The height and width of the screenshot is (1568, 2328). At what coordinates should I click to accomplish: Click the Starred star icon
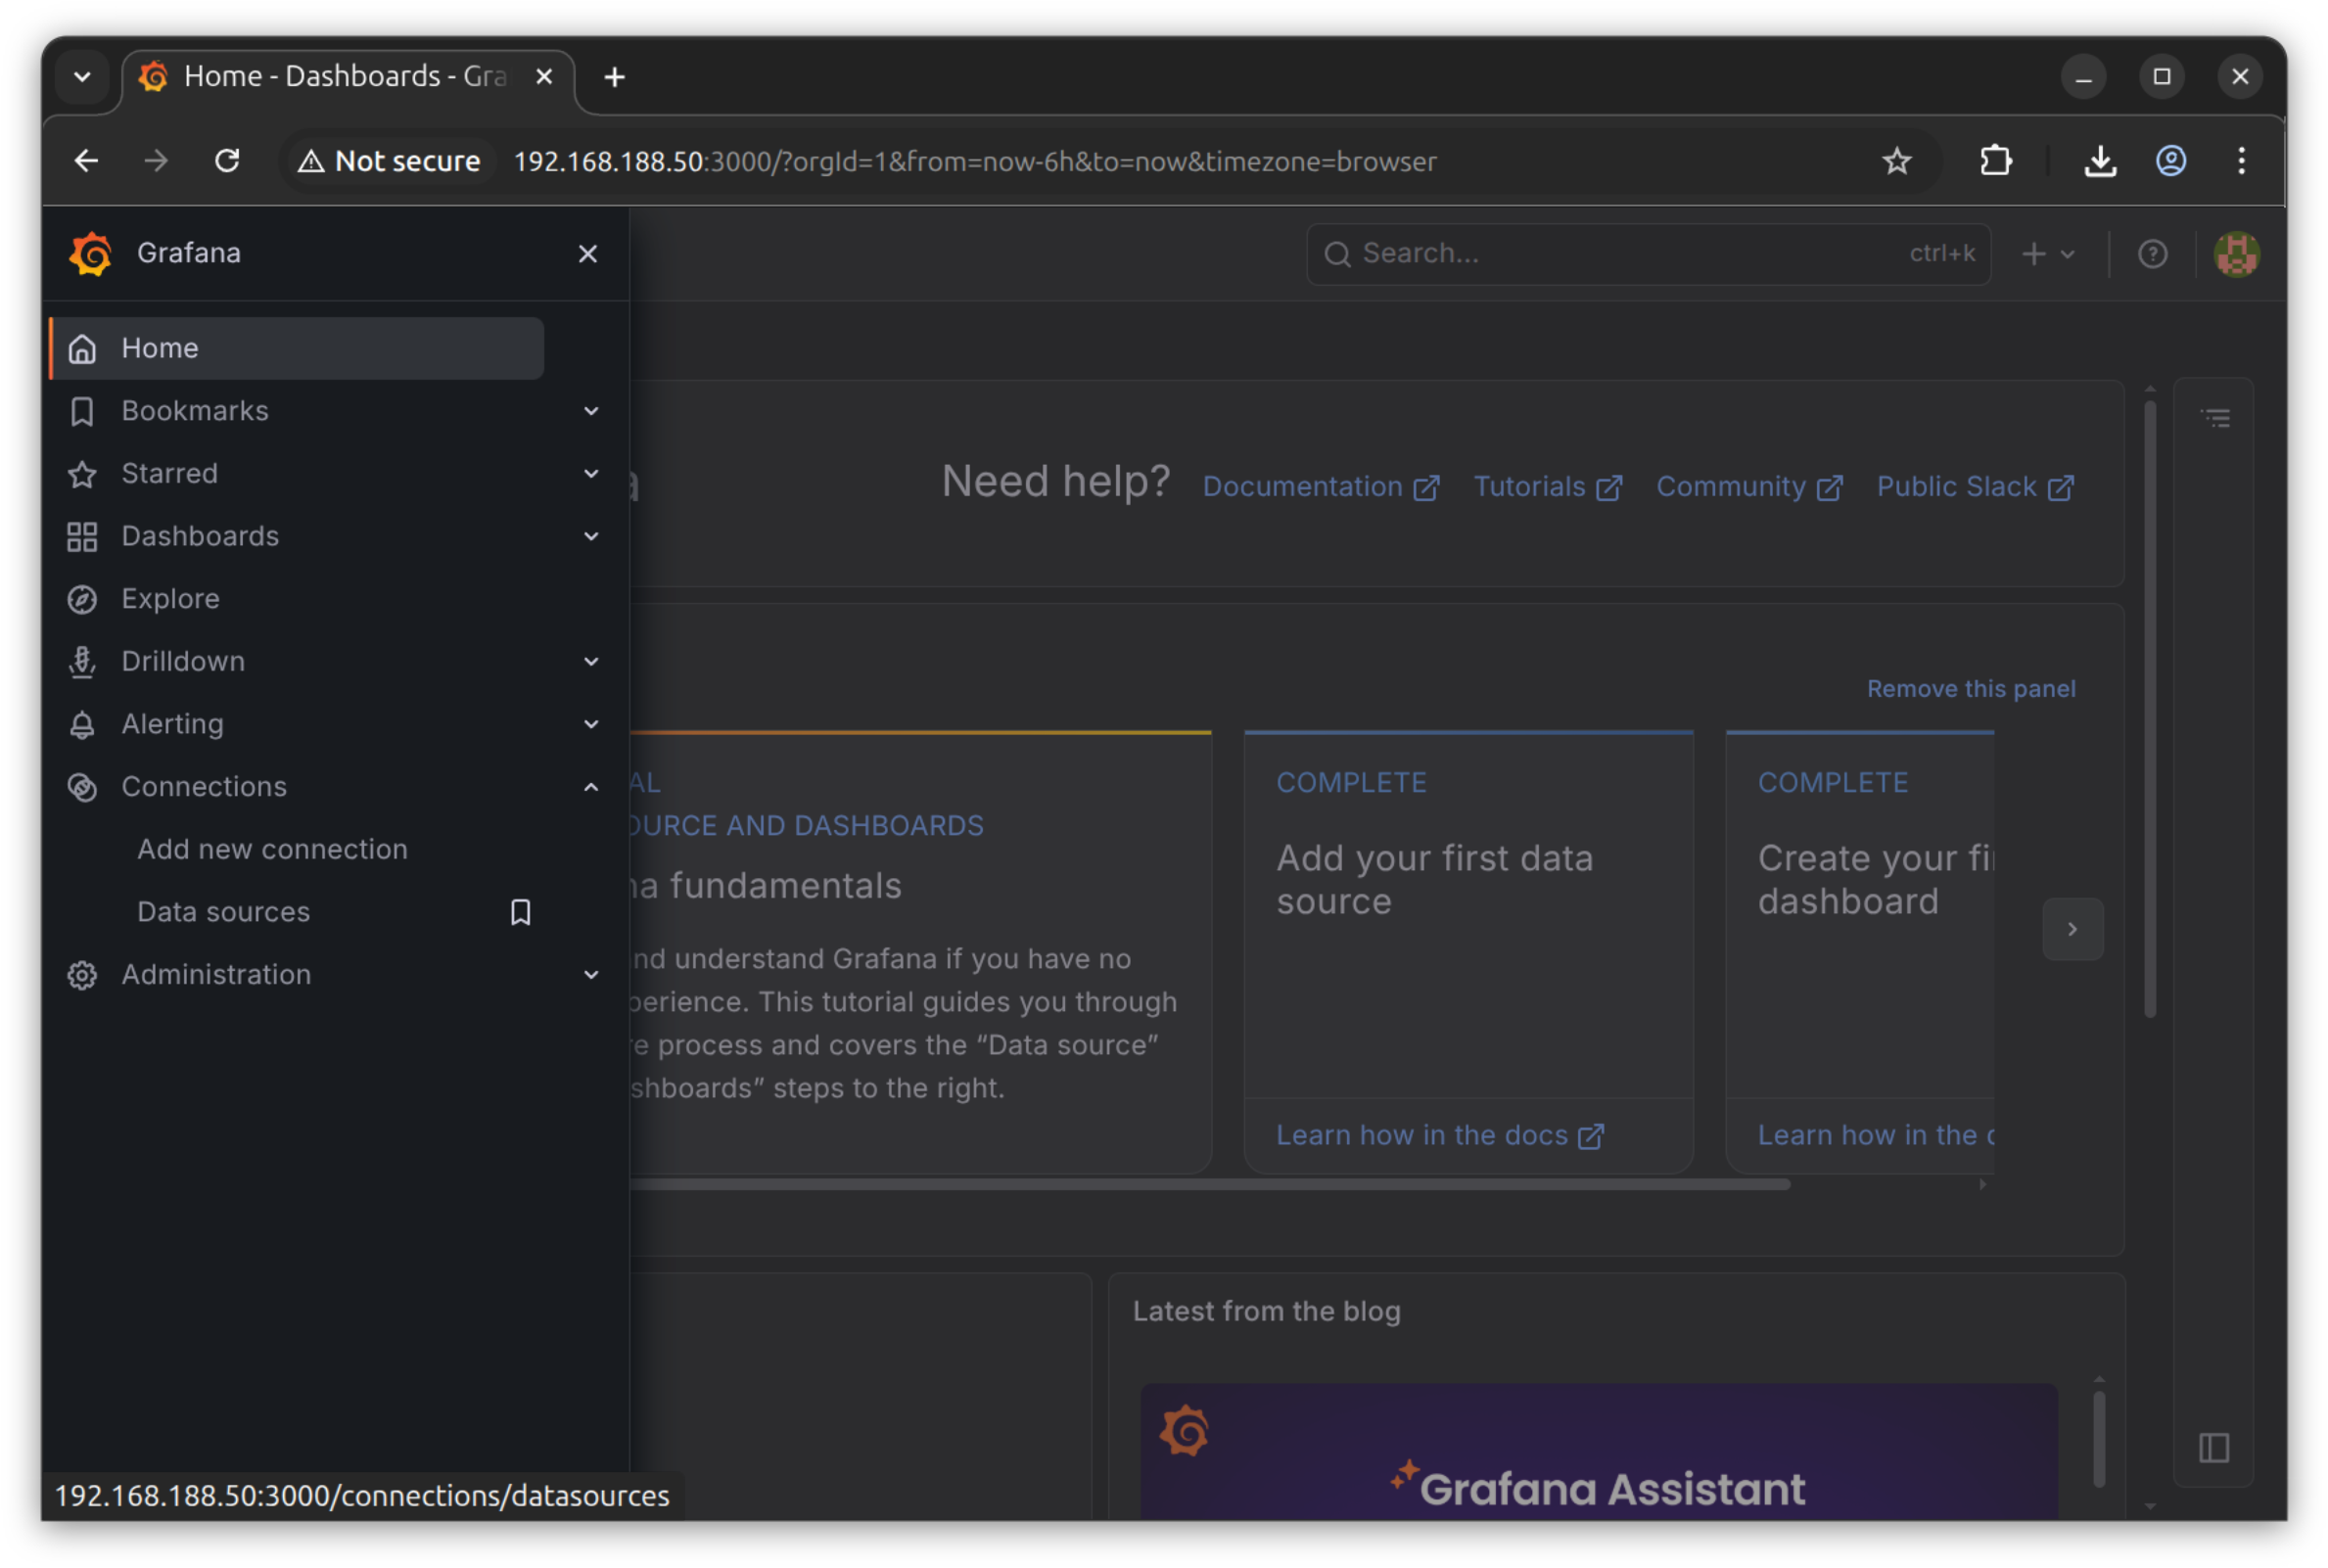pyautogui.click(x=82, y=474)
